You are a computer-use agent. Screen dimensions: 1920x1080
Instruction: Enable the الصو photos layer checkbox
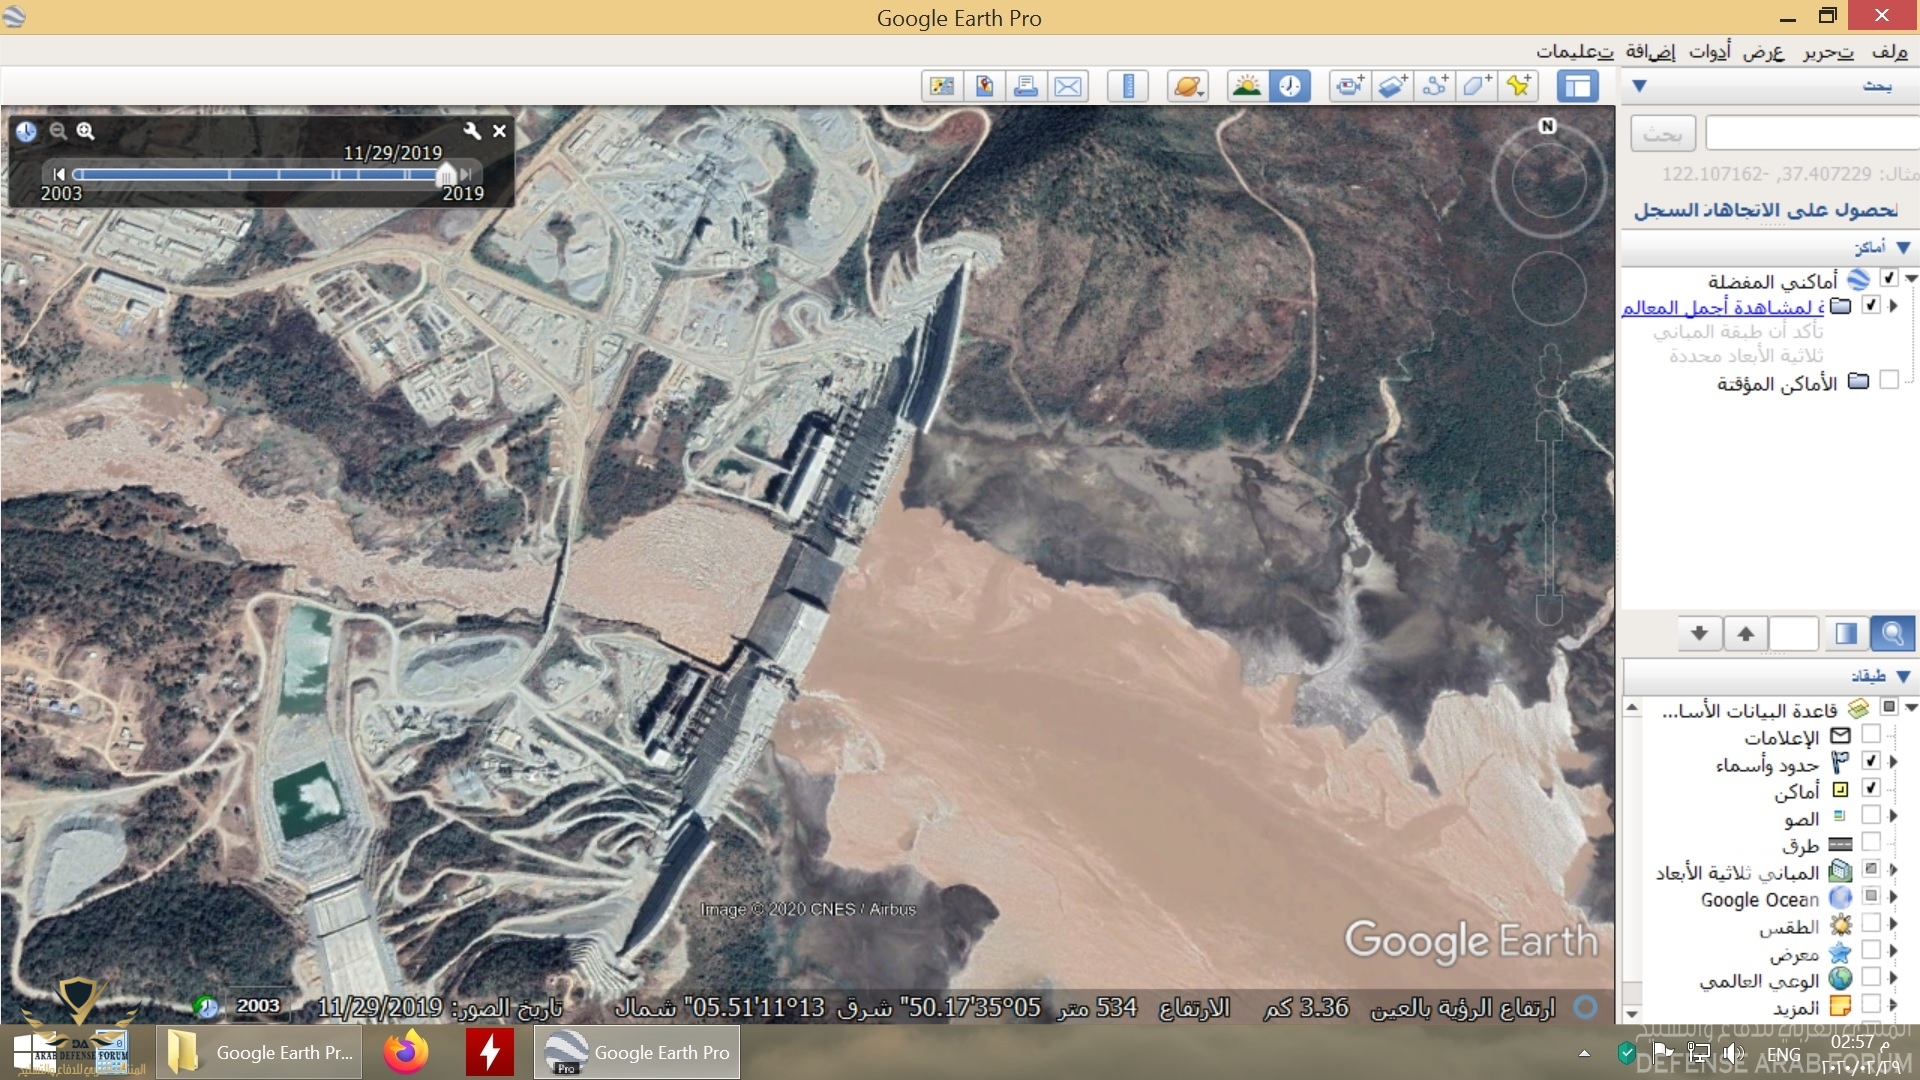pyautogui.click(x=1871, y=816)
